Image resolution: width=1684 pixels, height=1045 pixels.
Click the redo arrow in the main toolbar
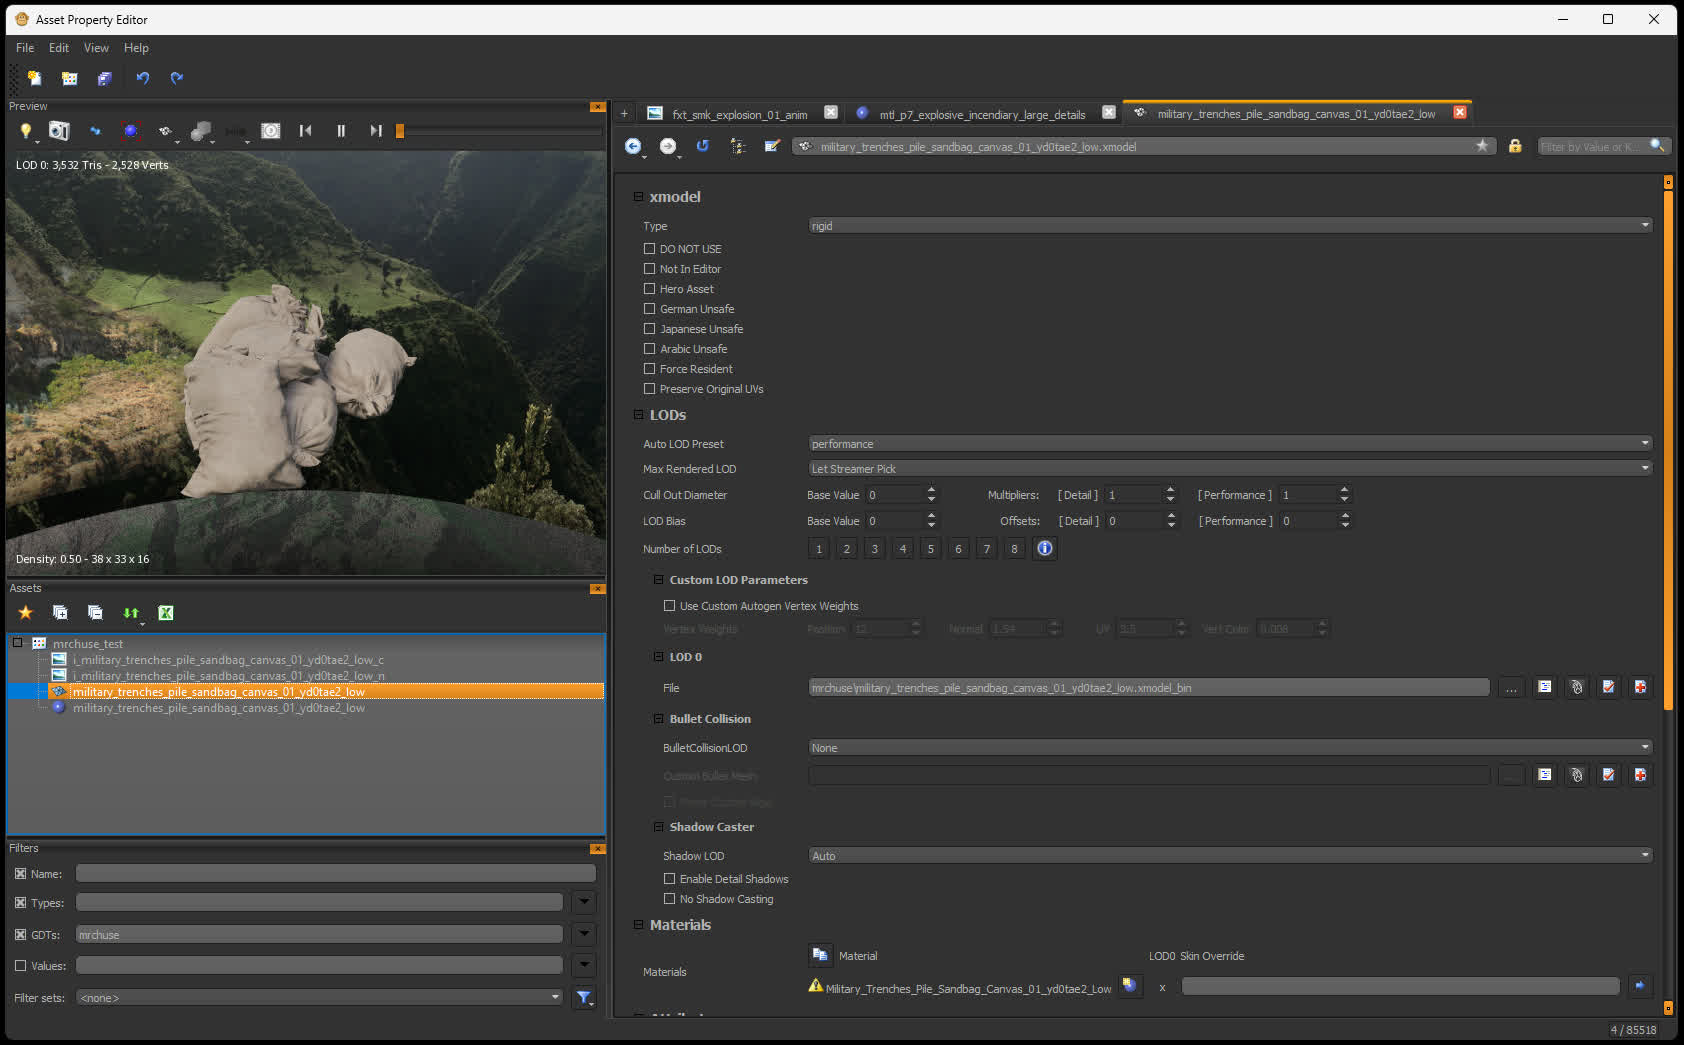click(177, 78)
